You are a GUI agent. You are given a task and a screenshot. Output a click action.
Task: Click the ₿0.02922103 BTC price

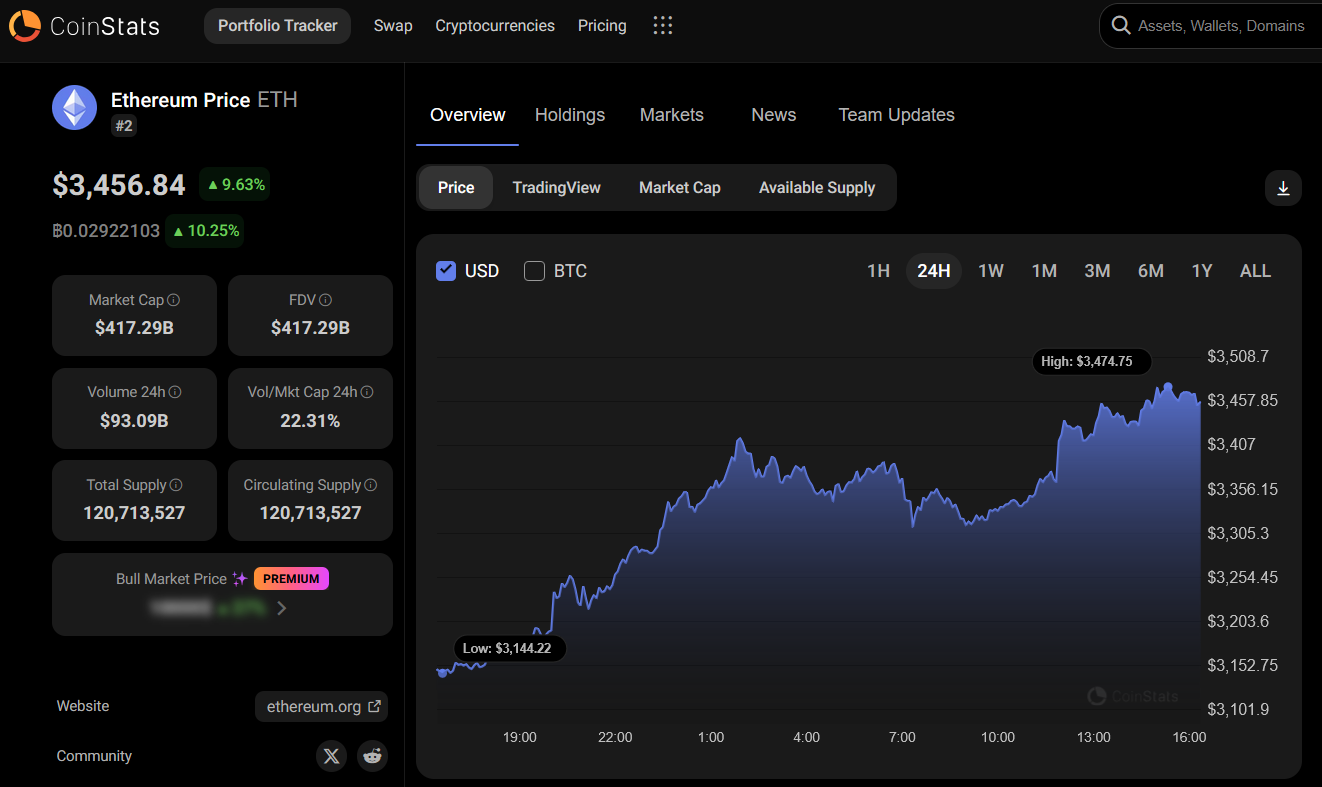[106, 231]
